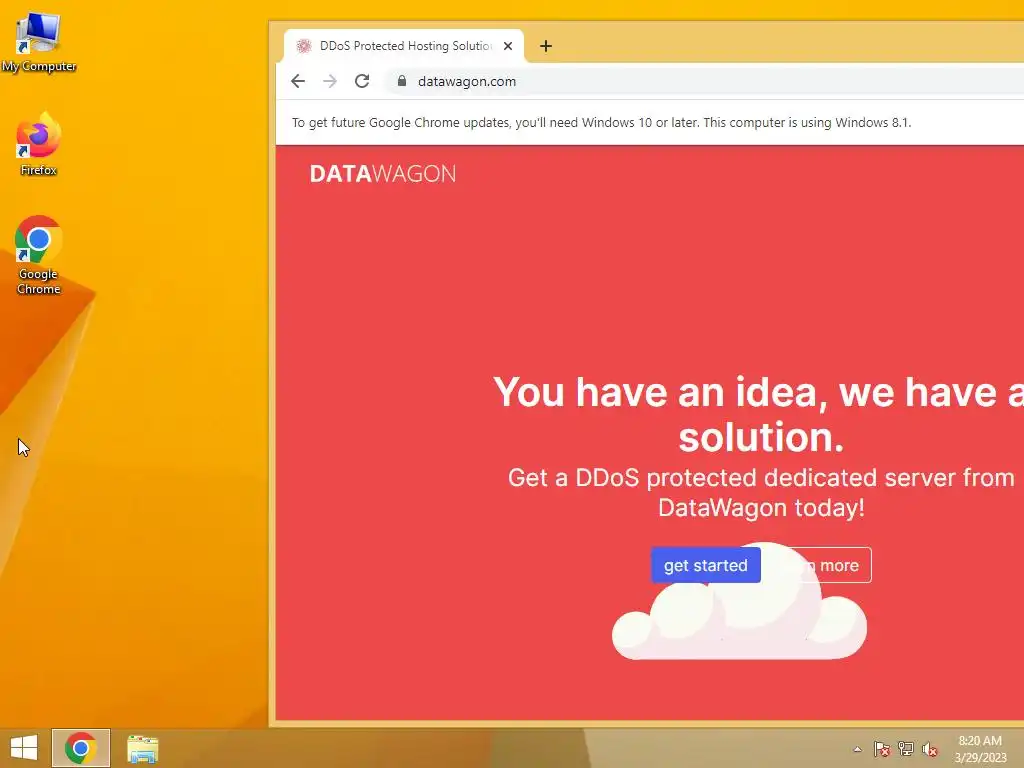Click the DATAWAGON logo

tap(383, 174)
